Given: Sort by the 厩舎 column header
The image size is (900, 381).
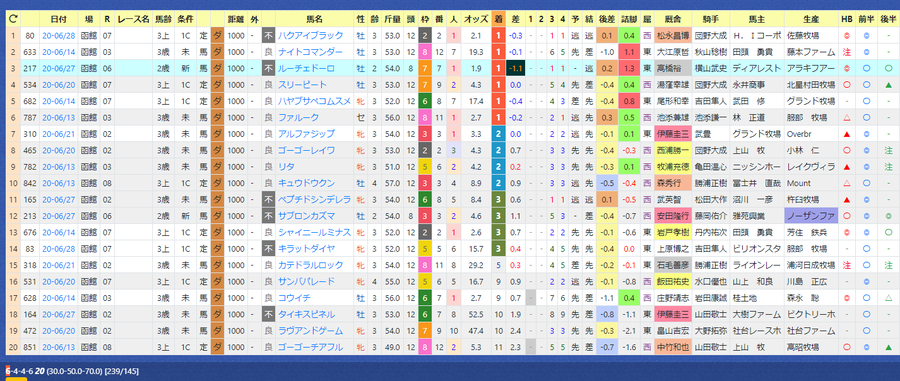Looking at the screenshot, I should (x=672, y=18).
